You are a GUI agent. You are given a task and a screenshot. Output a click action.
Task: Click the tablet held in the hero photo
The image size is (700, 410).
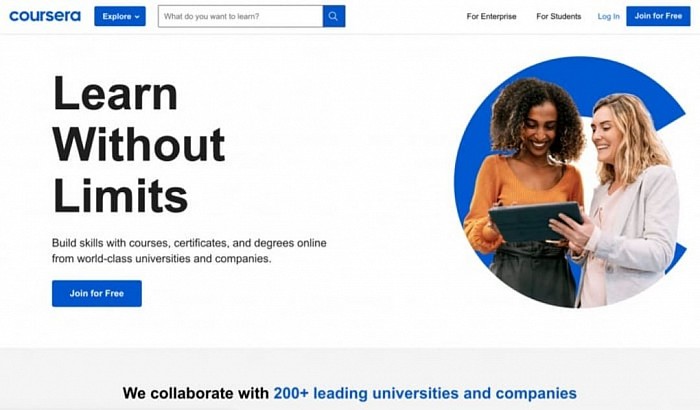pos(535,222)
